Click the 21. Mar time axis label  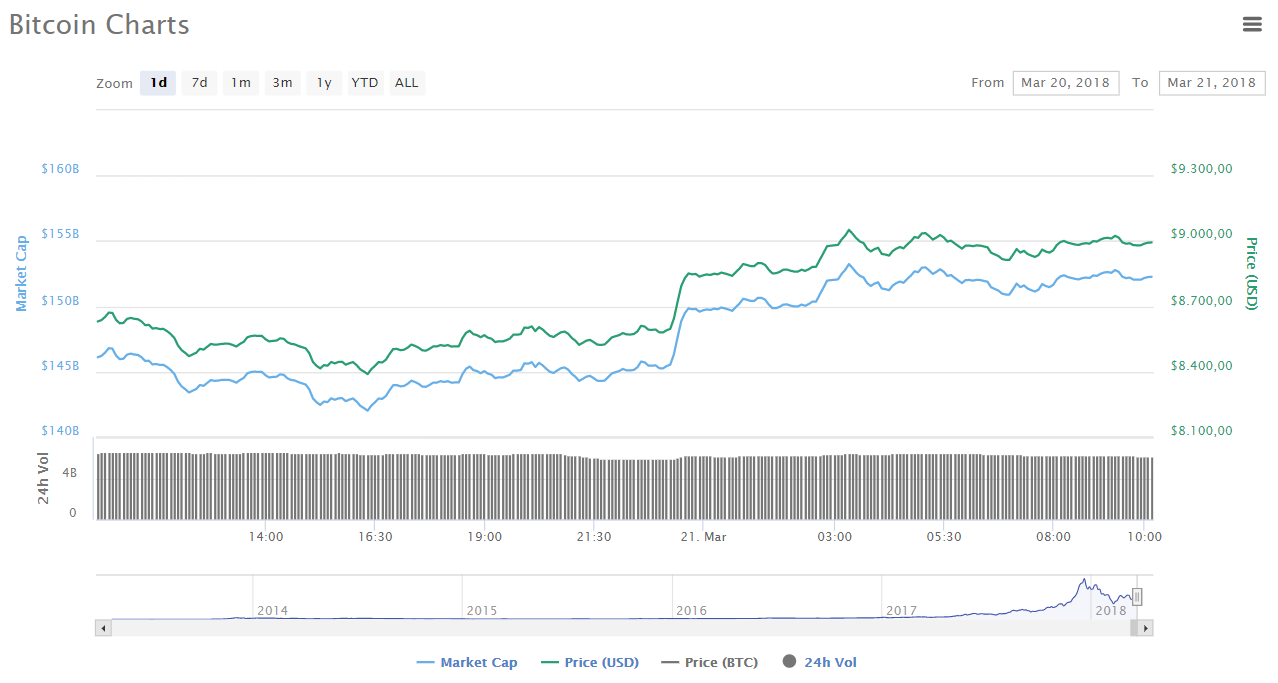point(704,537)
